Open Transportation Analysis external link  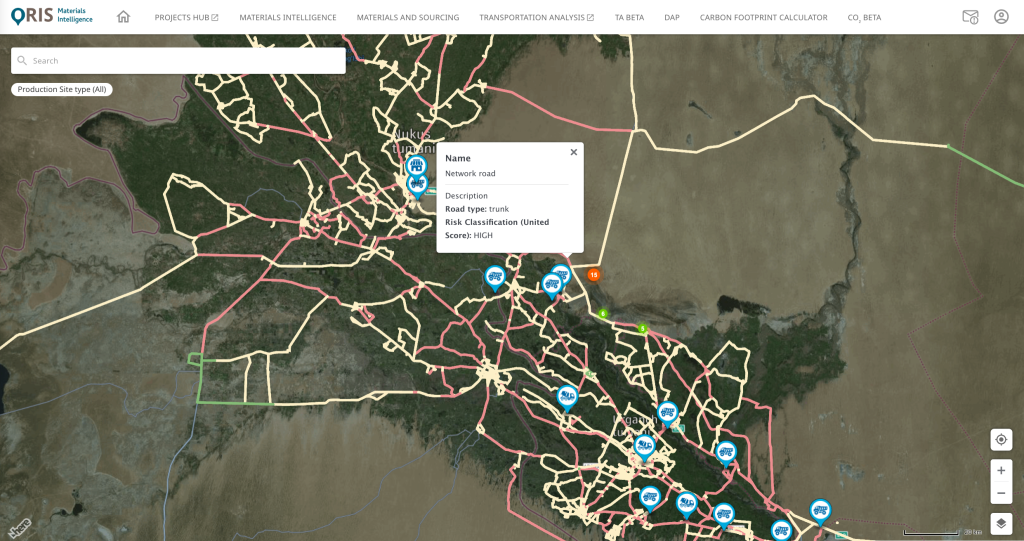click(536, 18)
